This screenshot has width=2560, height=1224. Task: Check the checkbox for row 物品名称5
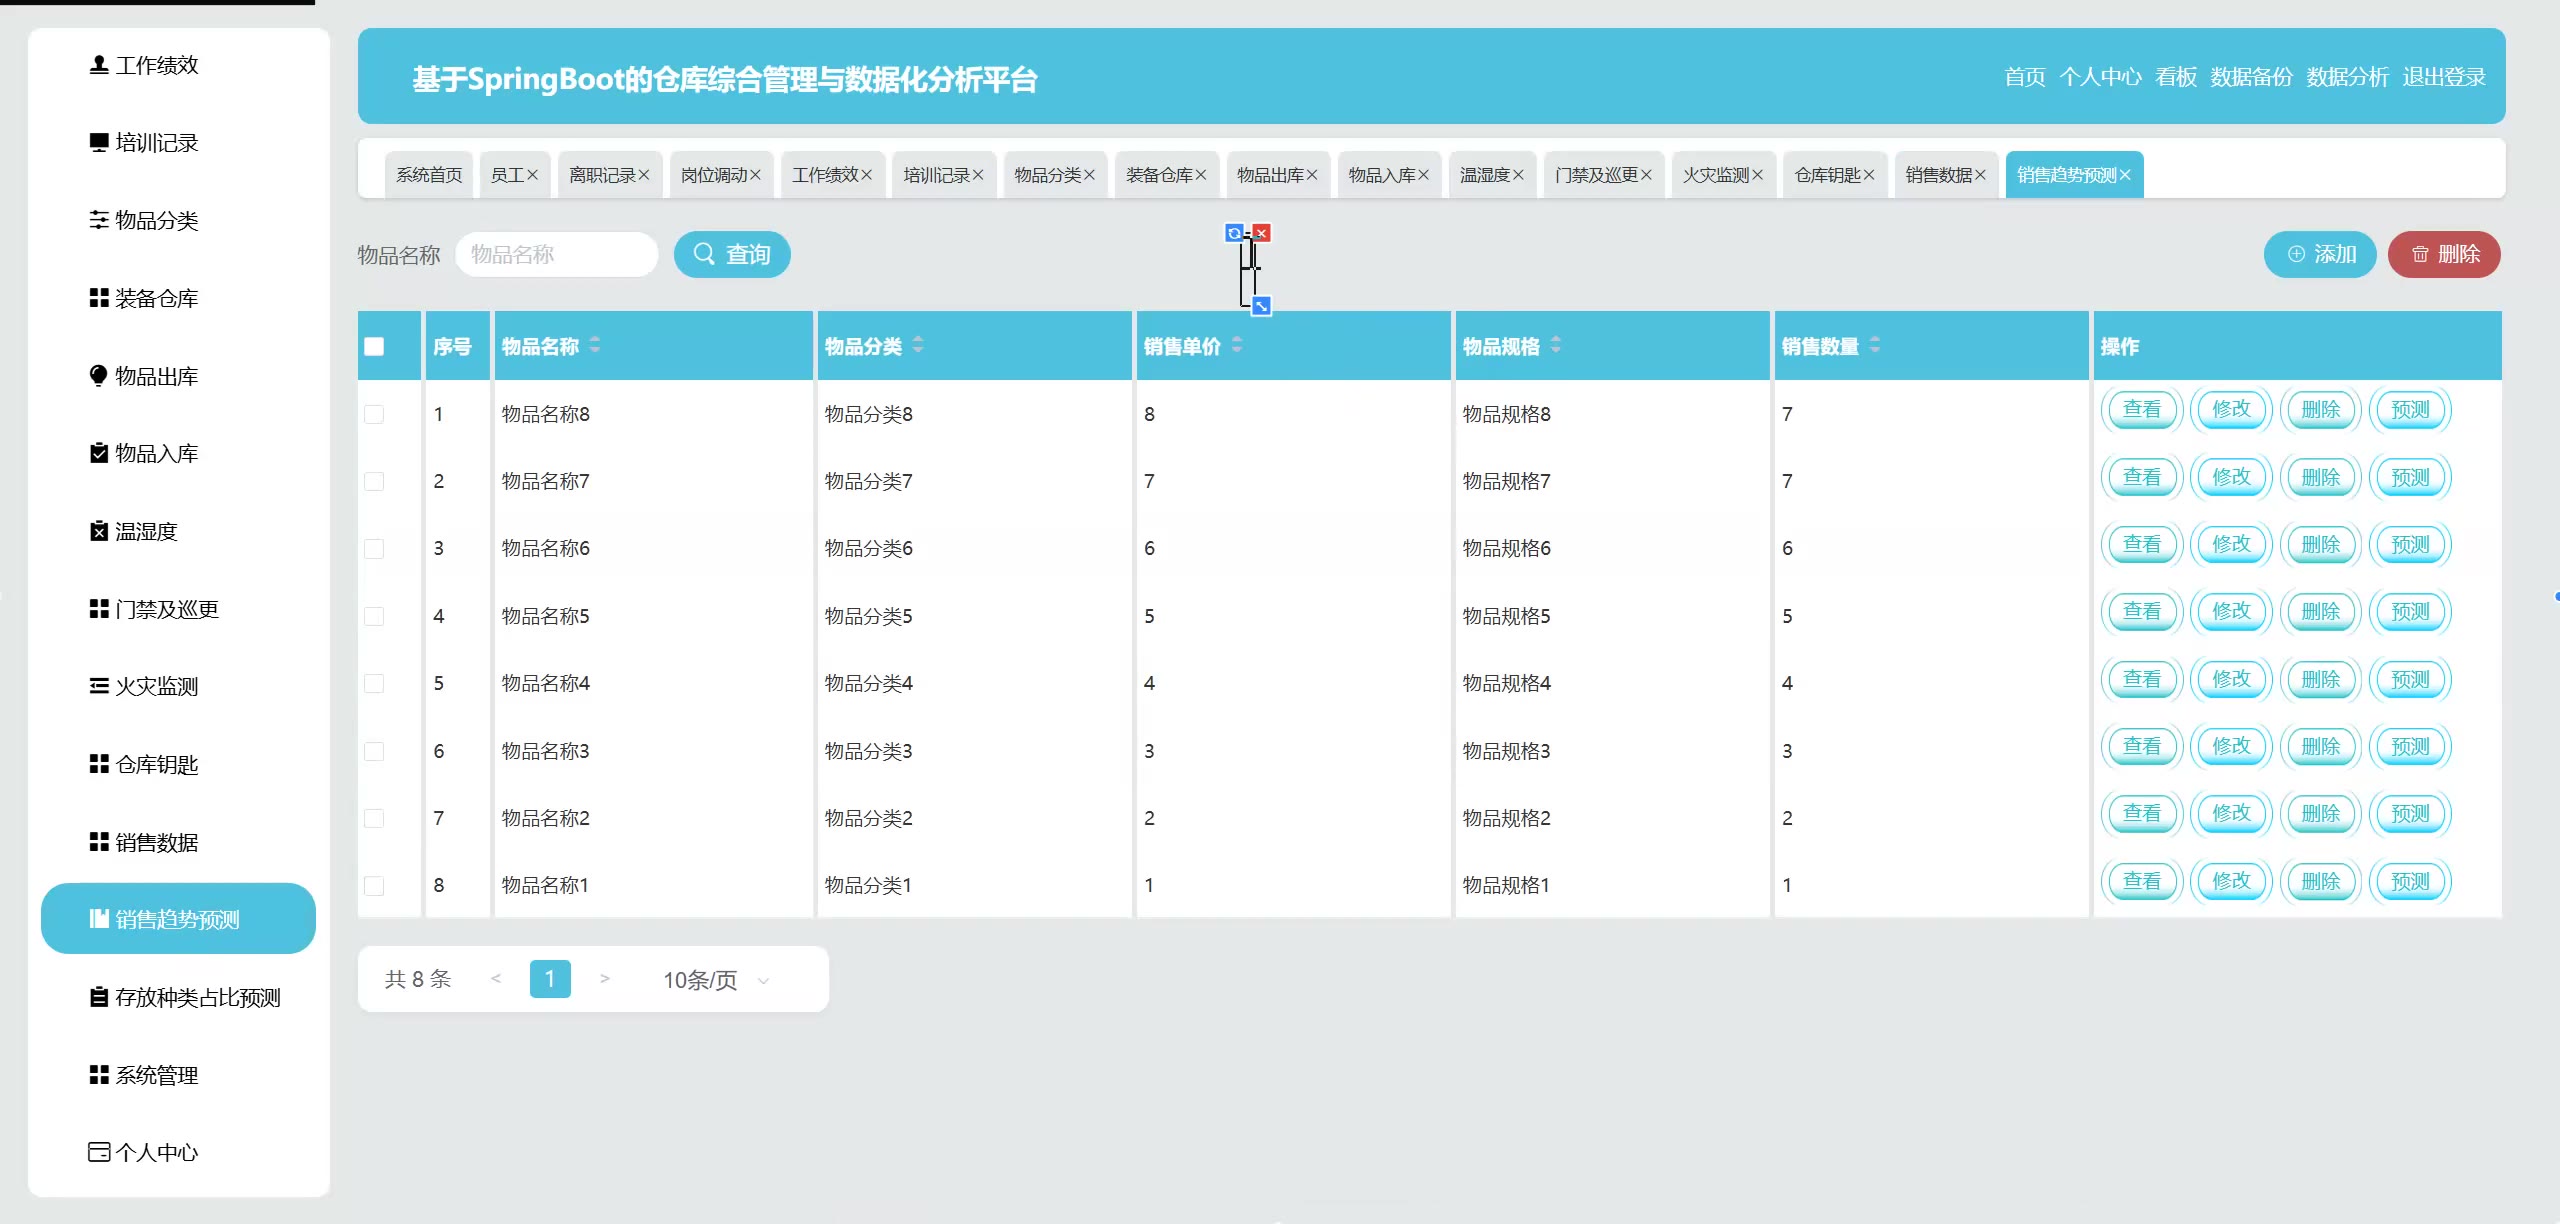[x=374, y=616]
